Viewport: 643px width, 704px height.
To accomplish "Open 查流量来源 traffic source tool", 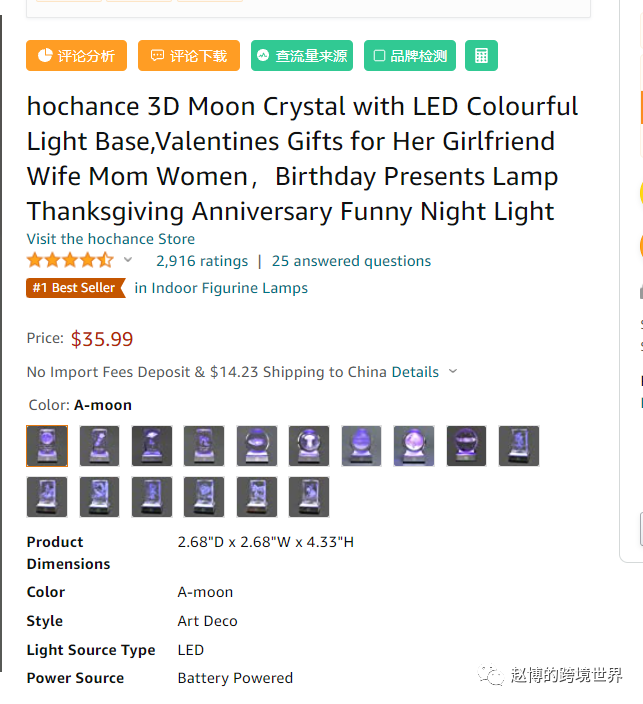I will point(302,56).
